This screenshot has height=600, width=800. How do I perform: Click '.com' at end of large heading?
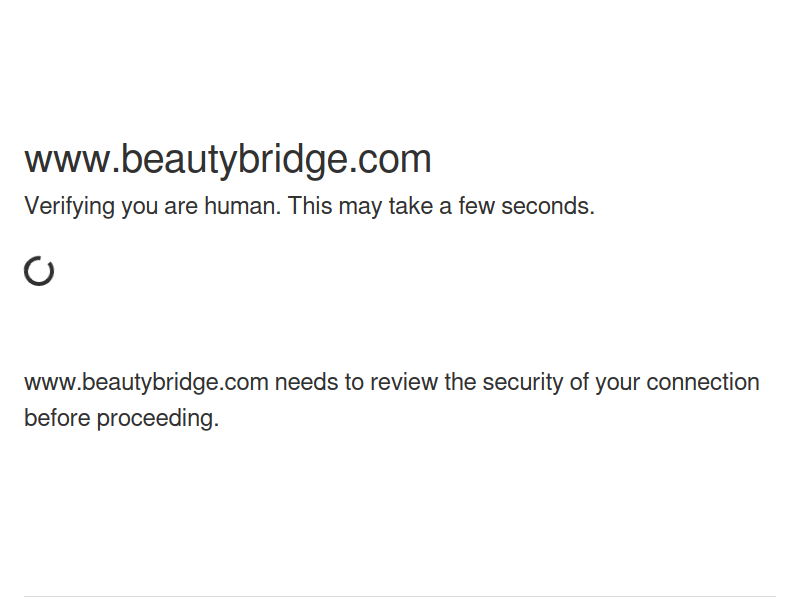[390, 160]
